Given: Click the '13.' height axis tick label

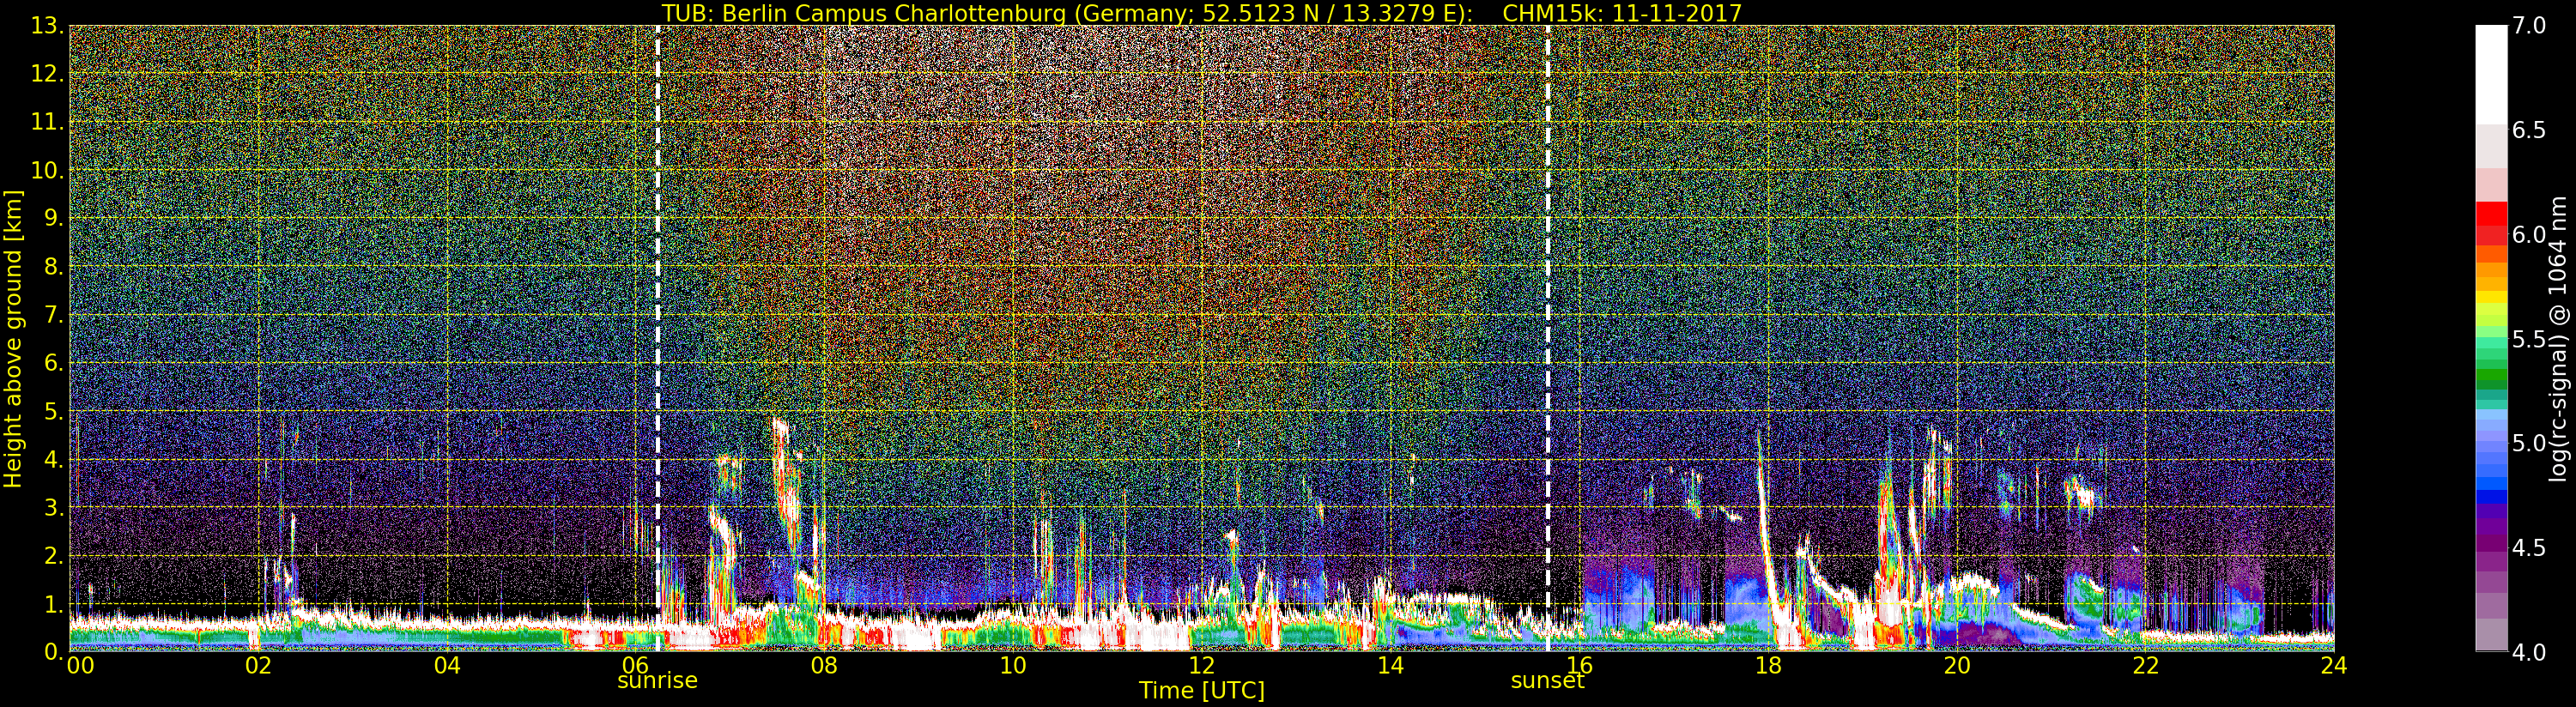Looking at the screenshot, I should click(48, 26).
